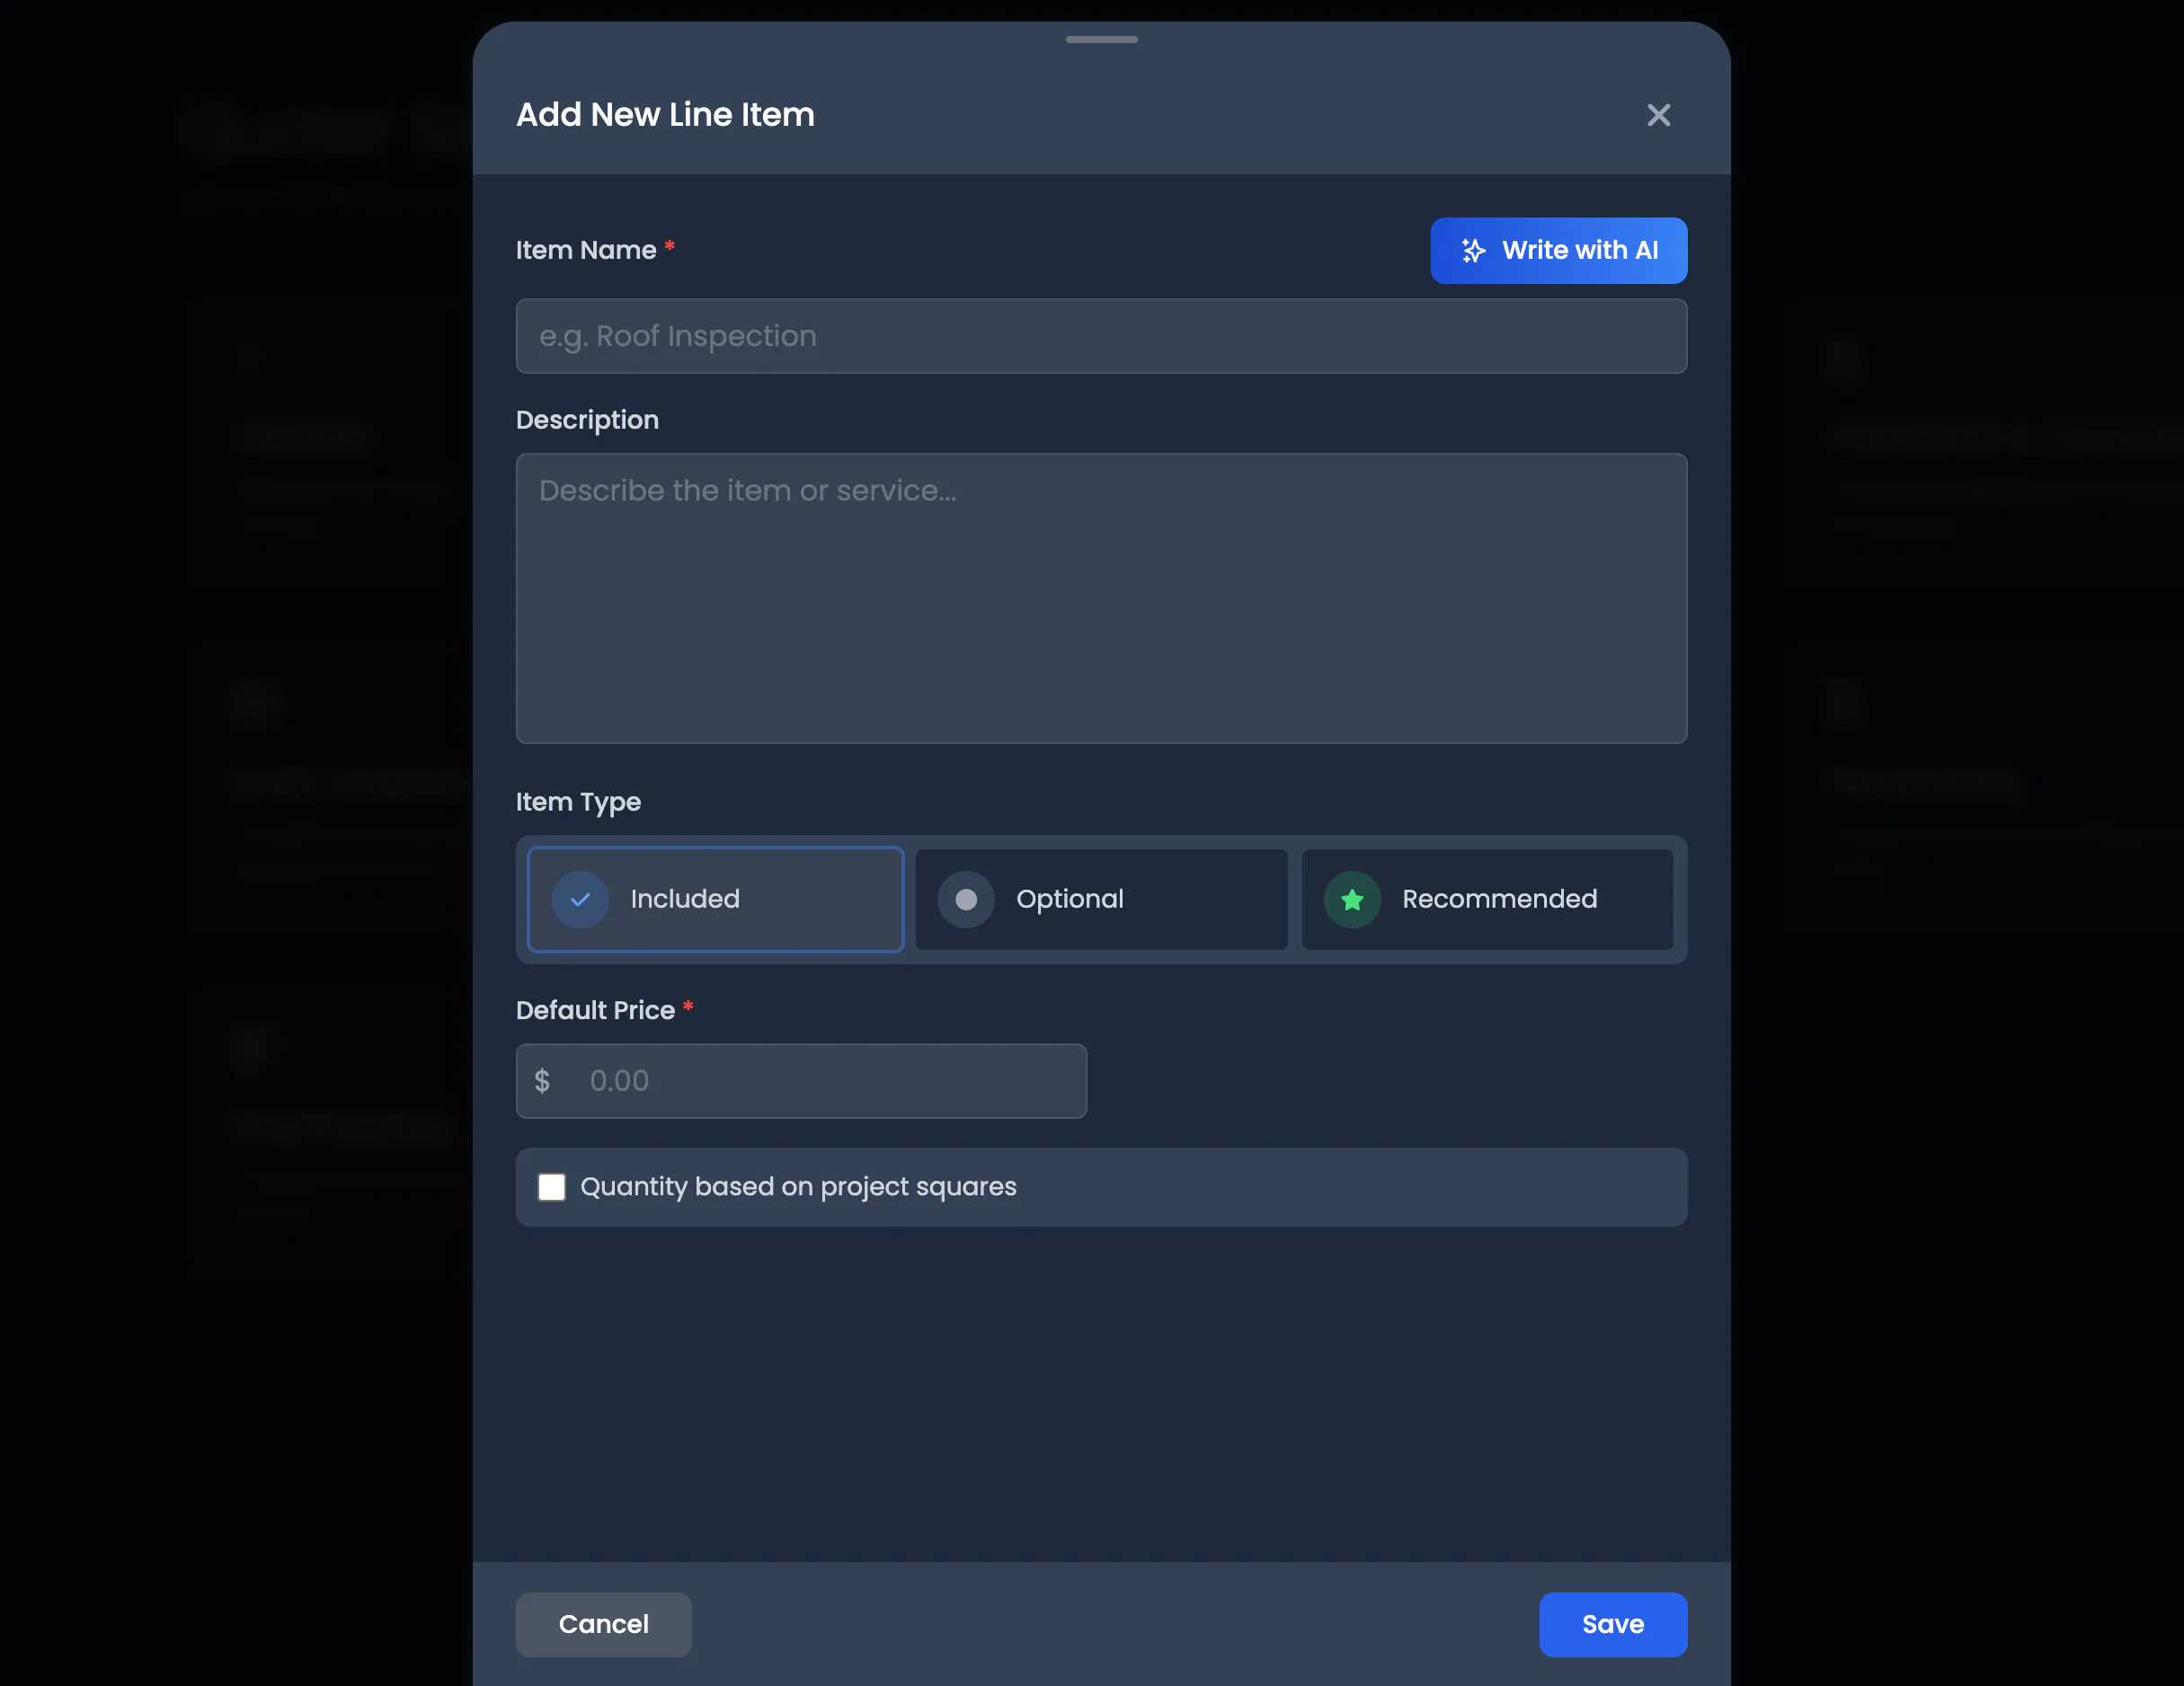Click into the Description text area
This screenshot has width=2184, height=1686.
(x=1101, y=598)
